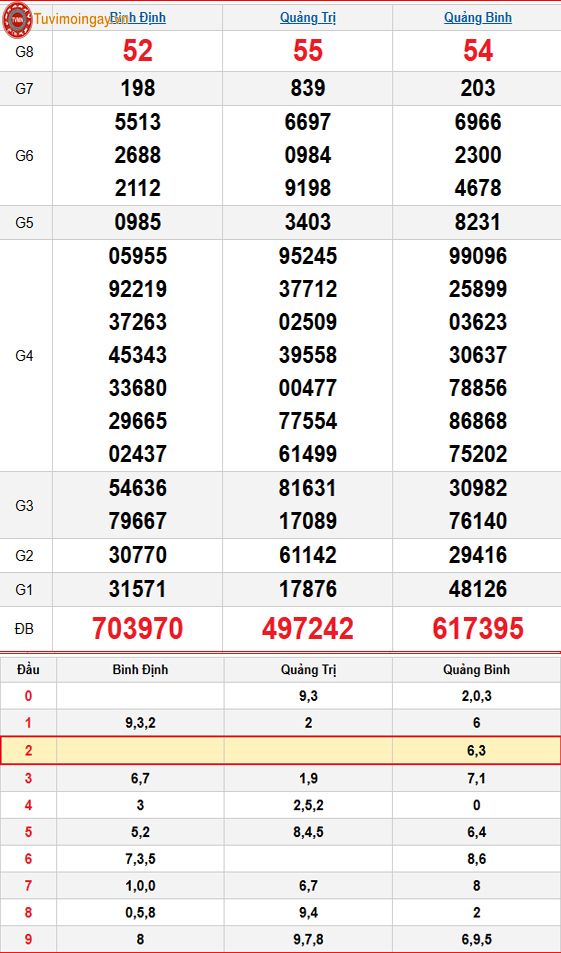Viewport: 561px width, 953px height.
Task: Select Bình Định special prize 703970
Action: 138,628
